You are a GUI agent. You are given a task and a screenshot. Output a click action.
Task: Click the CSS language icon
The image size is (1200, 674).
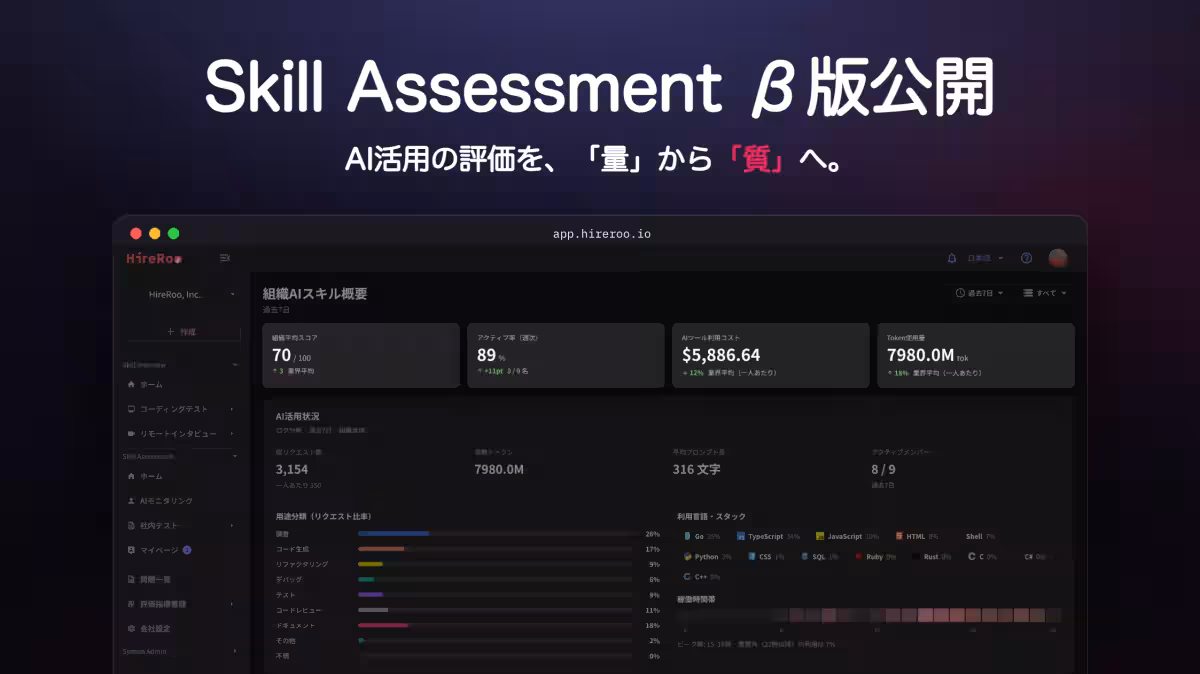pyautogui.click(x=752, y=556)
